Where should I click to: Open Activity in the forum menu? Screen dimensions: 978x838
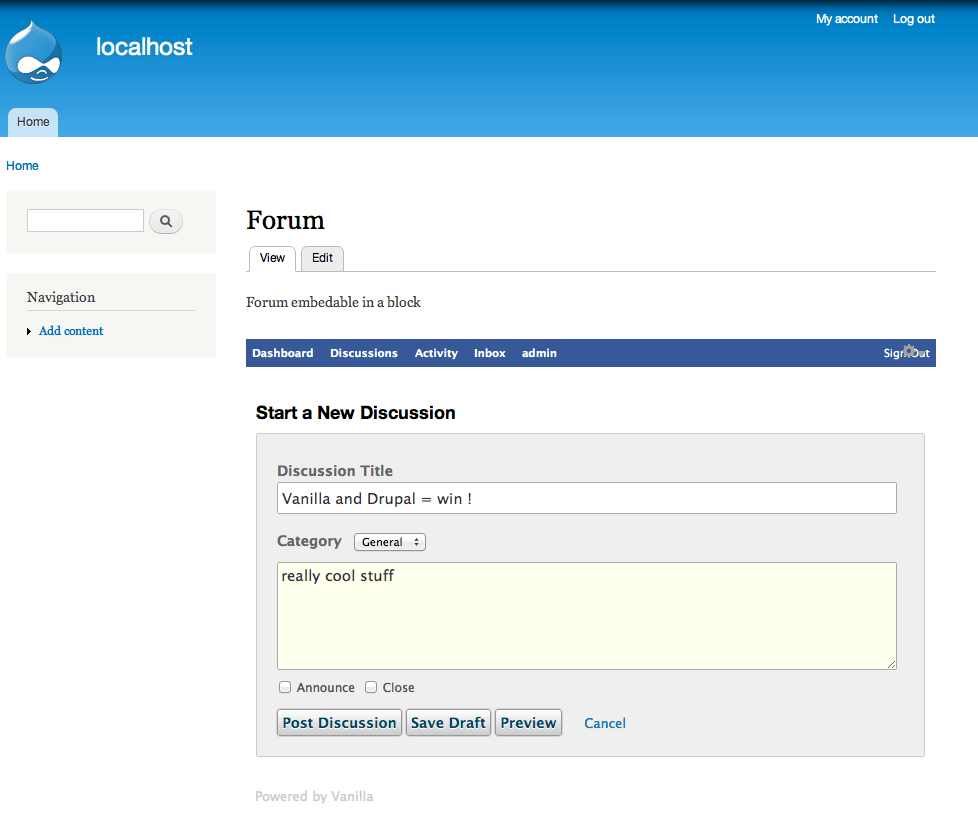click(x=436, y=353)
